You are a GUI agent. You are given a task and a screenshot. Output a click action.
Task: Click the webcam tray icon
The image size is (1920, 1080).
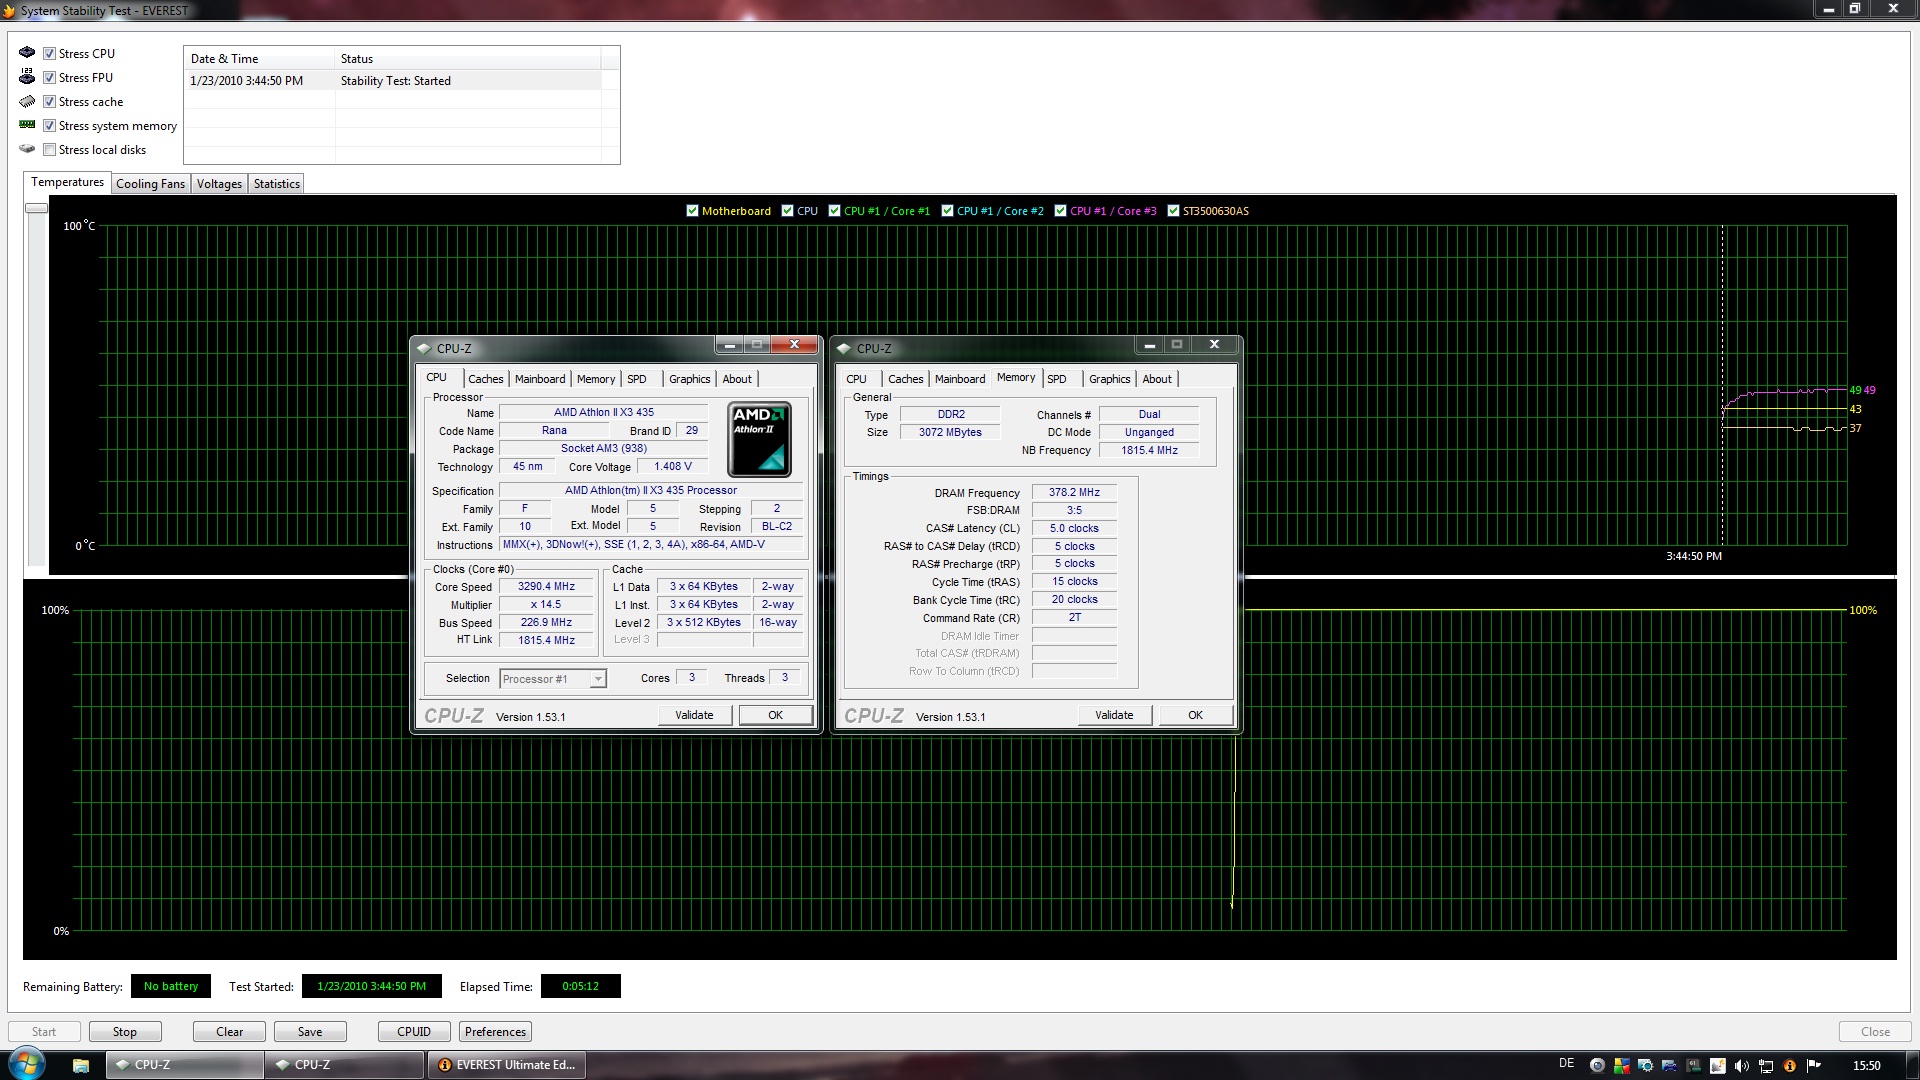[x=1597, y=1065]
